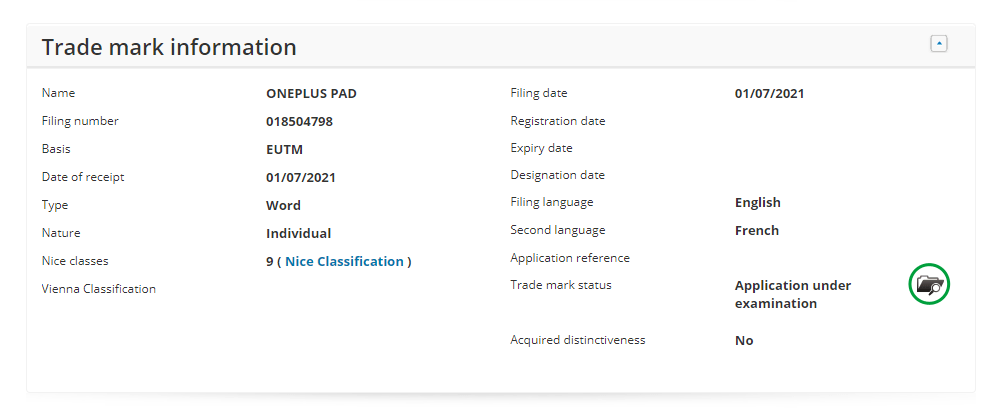Screen dimensions: 1003x417
Task: Open the Nice Classification link
Action: 344,261
